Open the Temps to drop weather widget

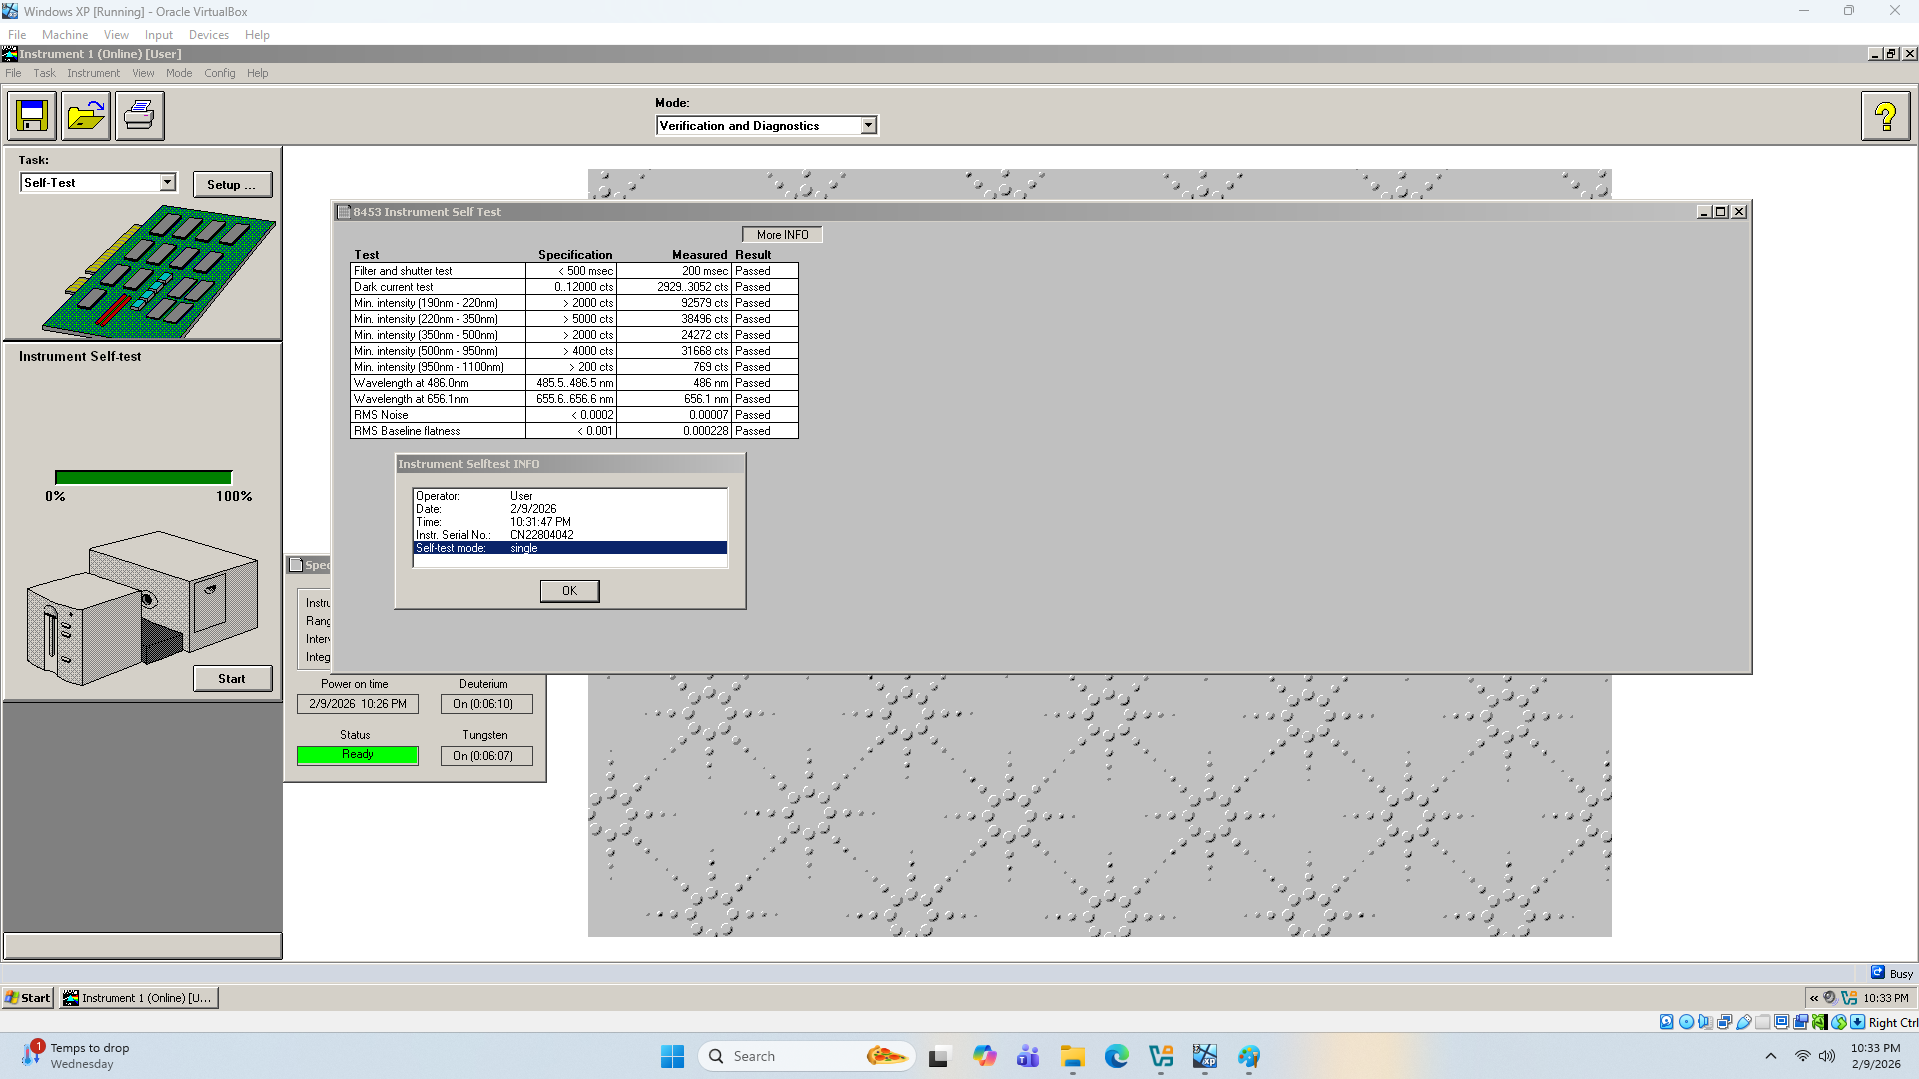(76, 1056)
